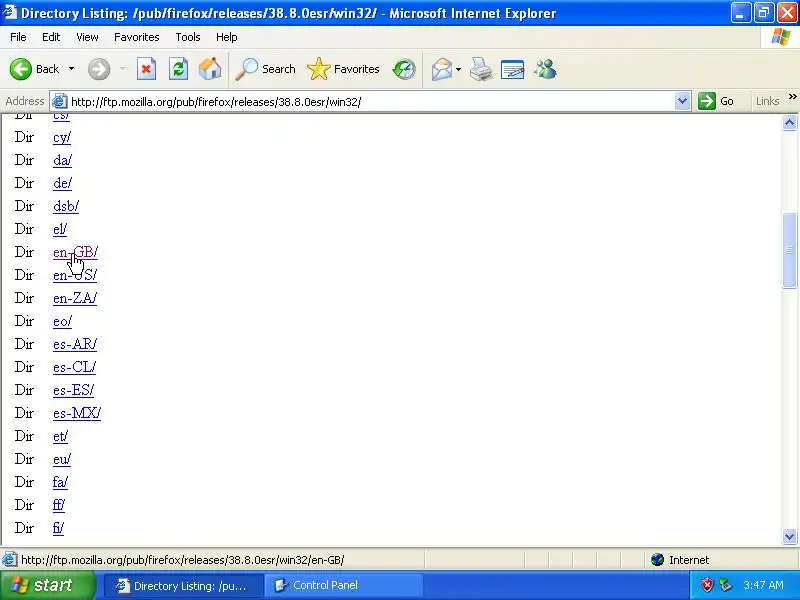Image resolution: width=800 pixels, height=600 pixels.
Task: Click into the Address bar URL field
Action: (370, 102)
